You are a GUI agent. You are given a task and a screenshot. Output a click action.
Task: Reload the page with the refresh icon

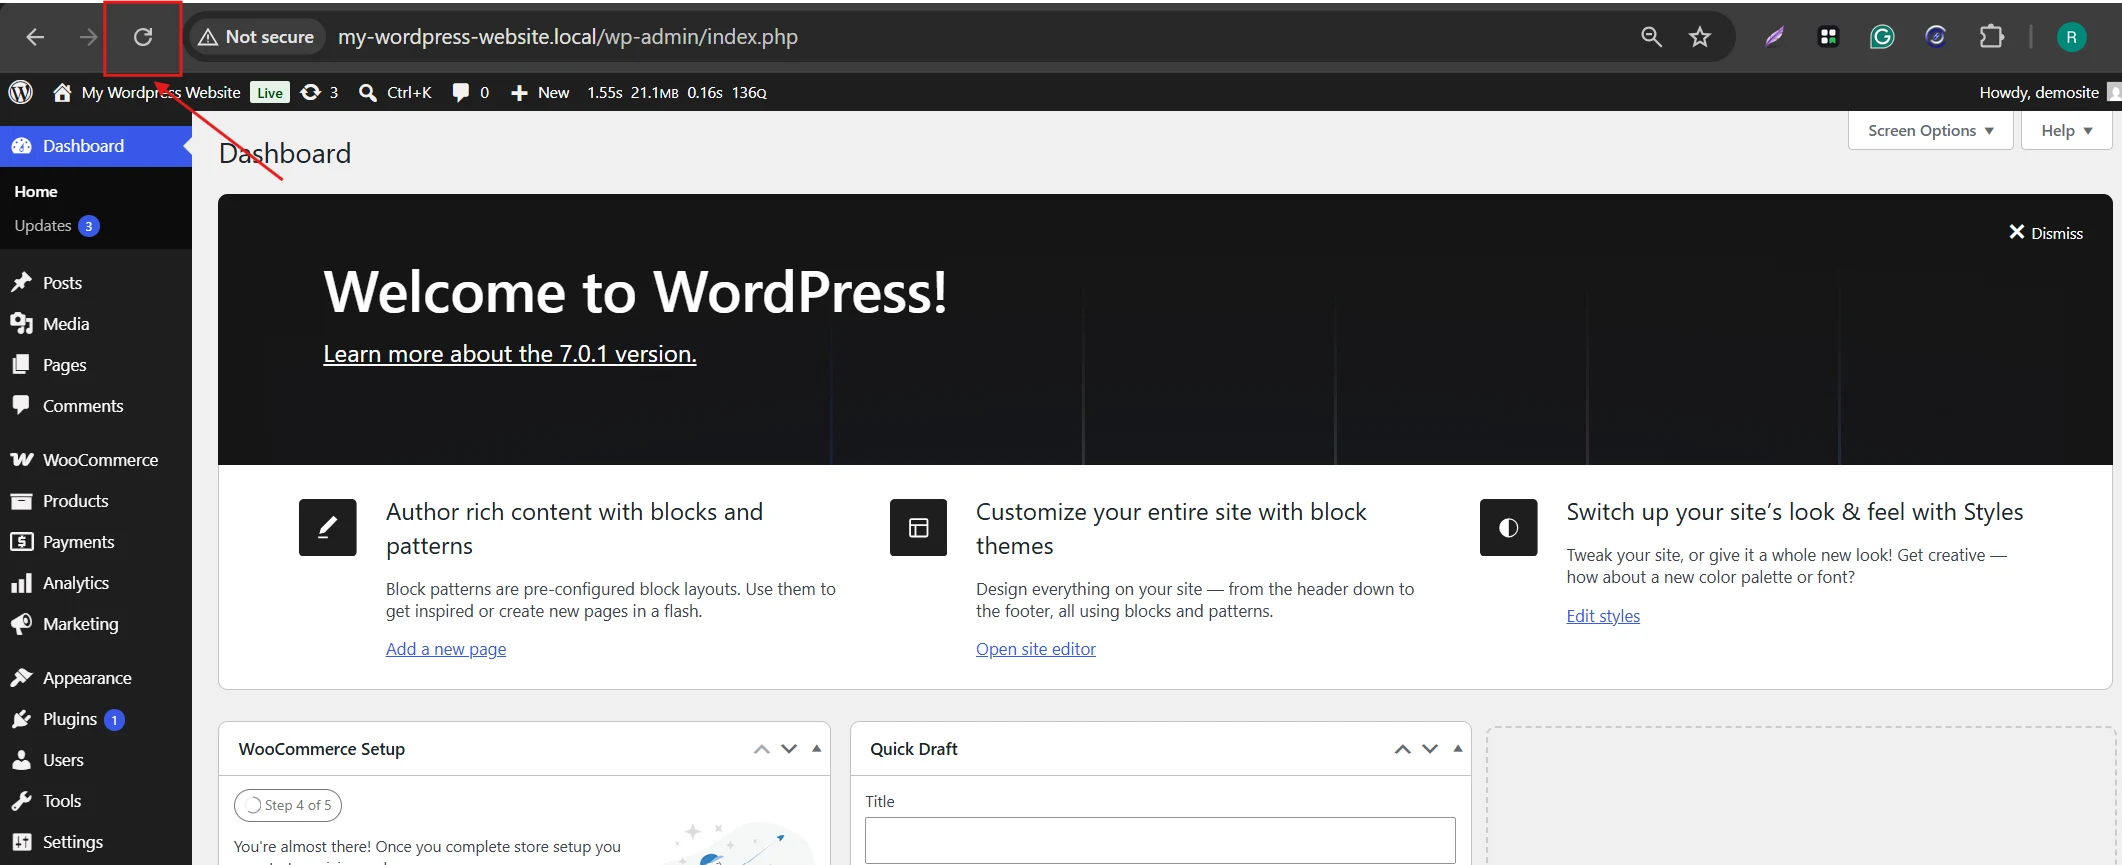coord(143,37)
